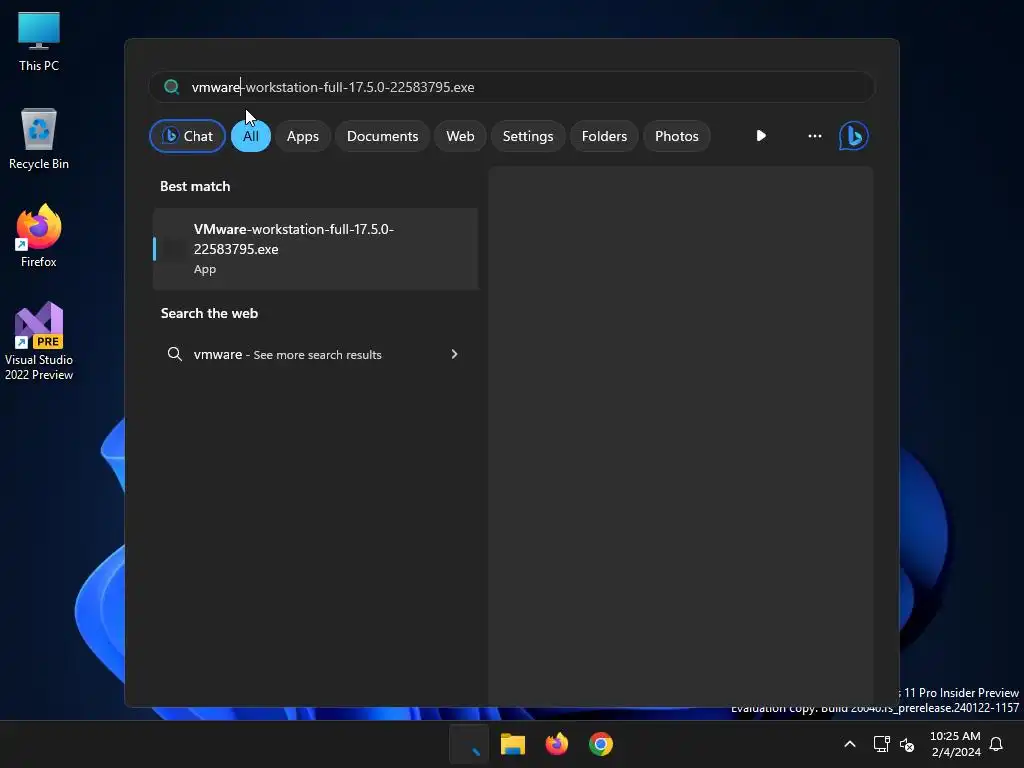Switch to the Documents filter
The height and width of the screenshot is (768, 1024).
pyautogui.click(x=383, y=136)
